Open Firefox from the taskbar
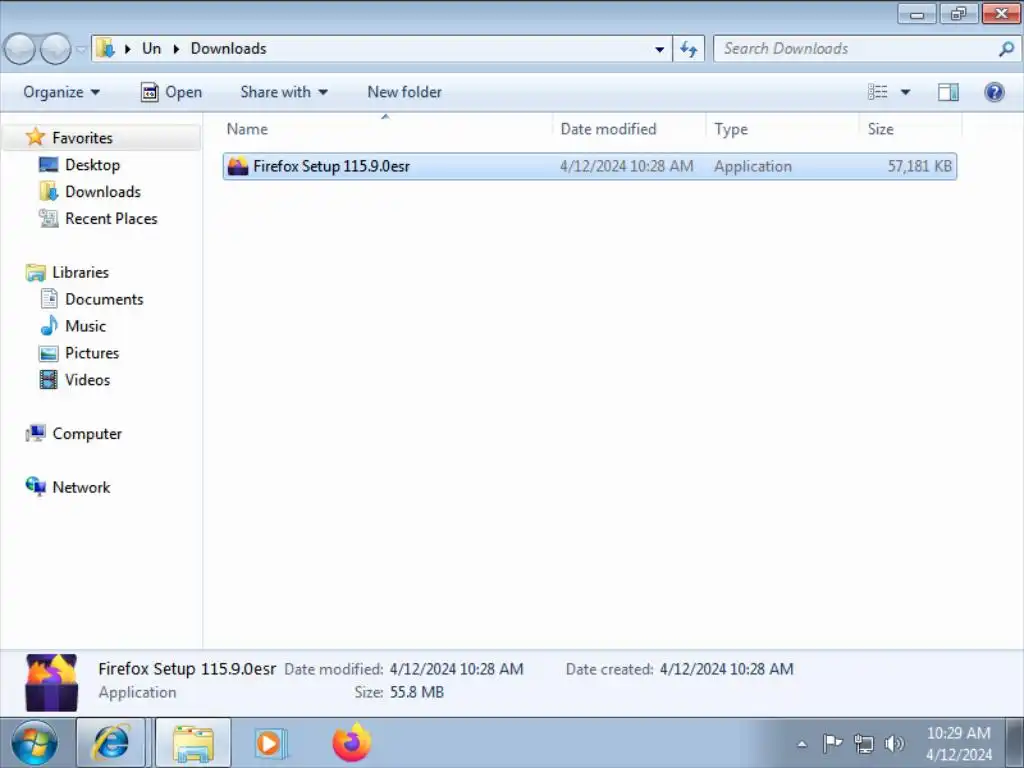 (352, 743)
